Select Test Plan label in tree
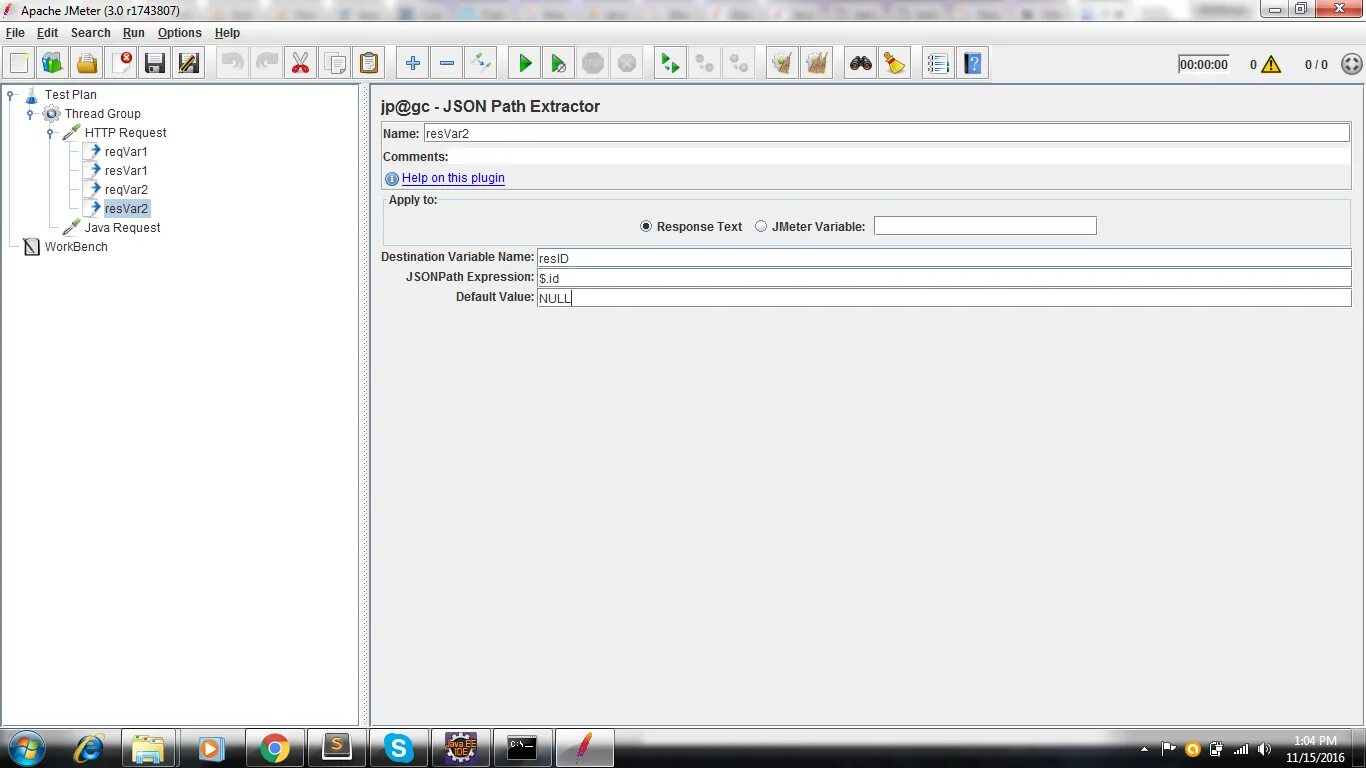 [70, 95]
